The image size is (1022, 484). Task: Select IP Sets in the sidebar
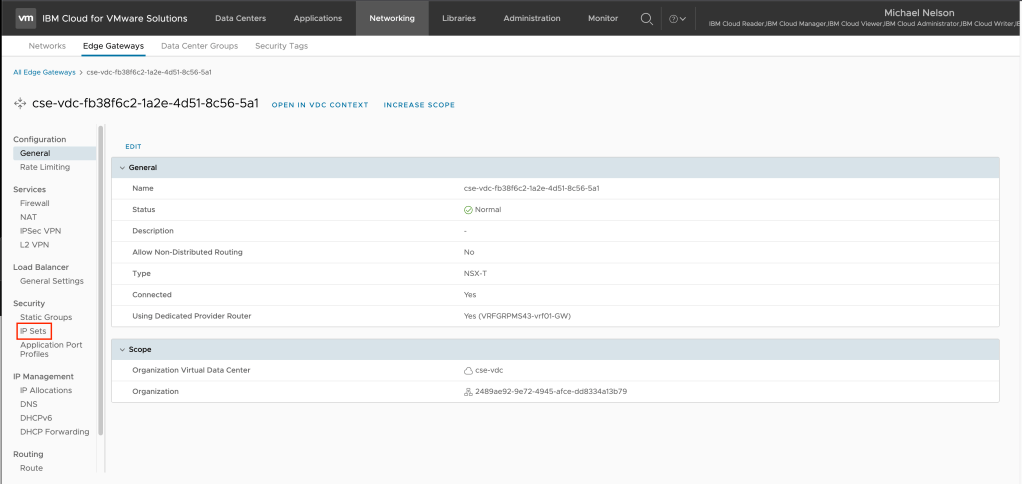click(34, 331)
